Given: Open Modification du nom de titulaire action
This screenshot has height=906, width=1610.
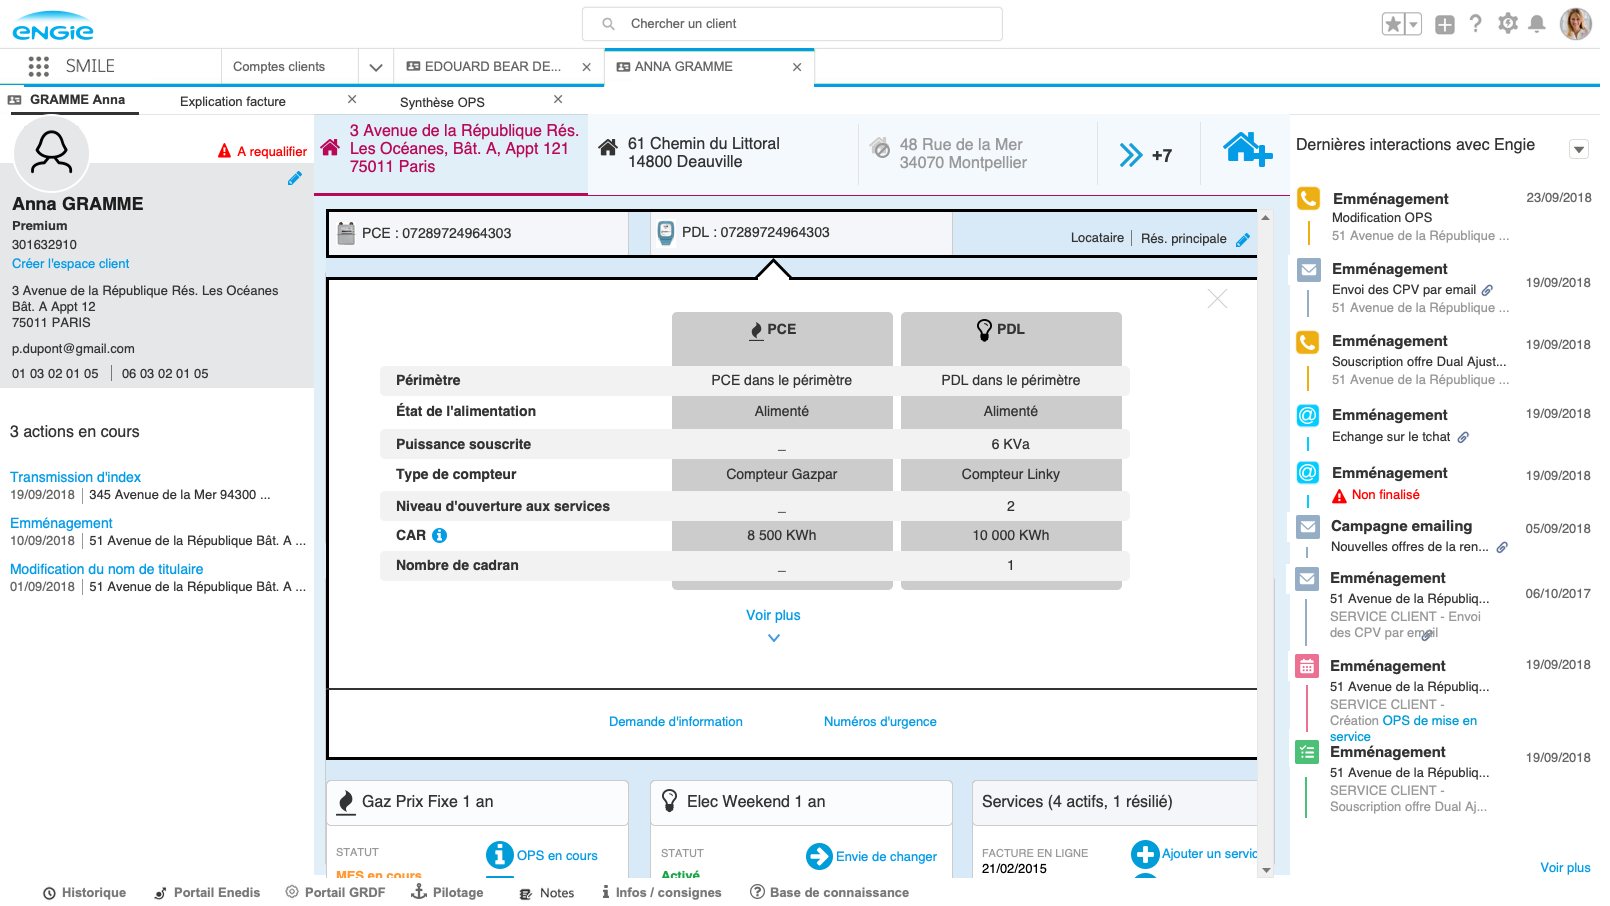Looking at the screenshot, I should [106, 569].
